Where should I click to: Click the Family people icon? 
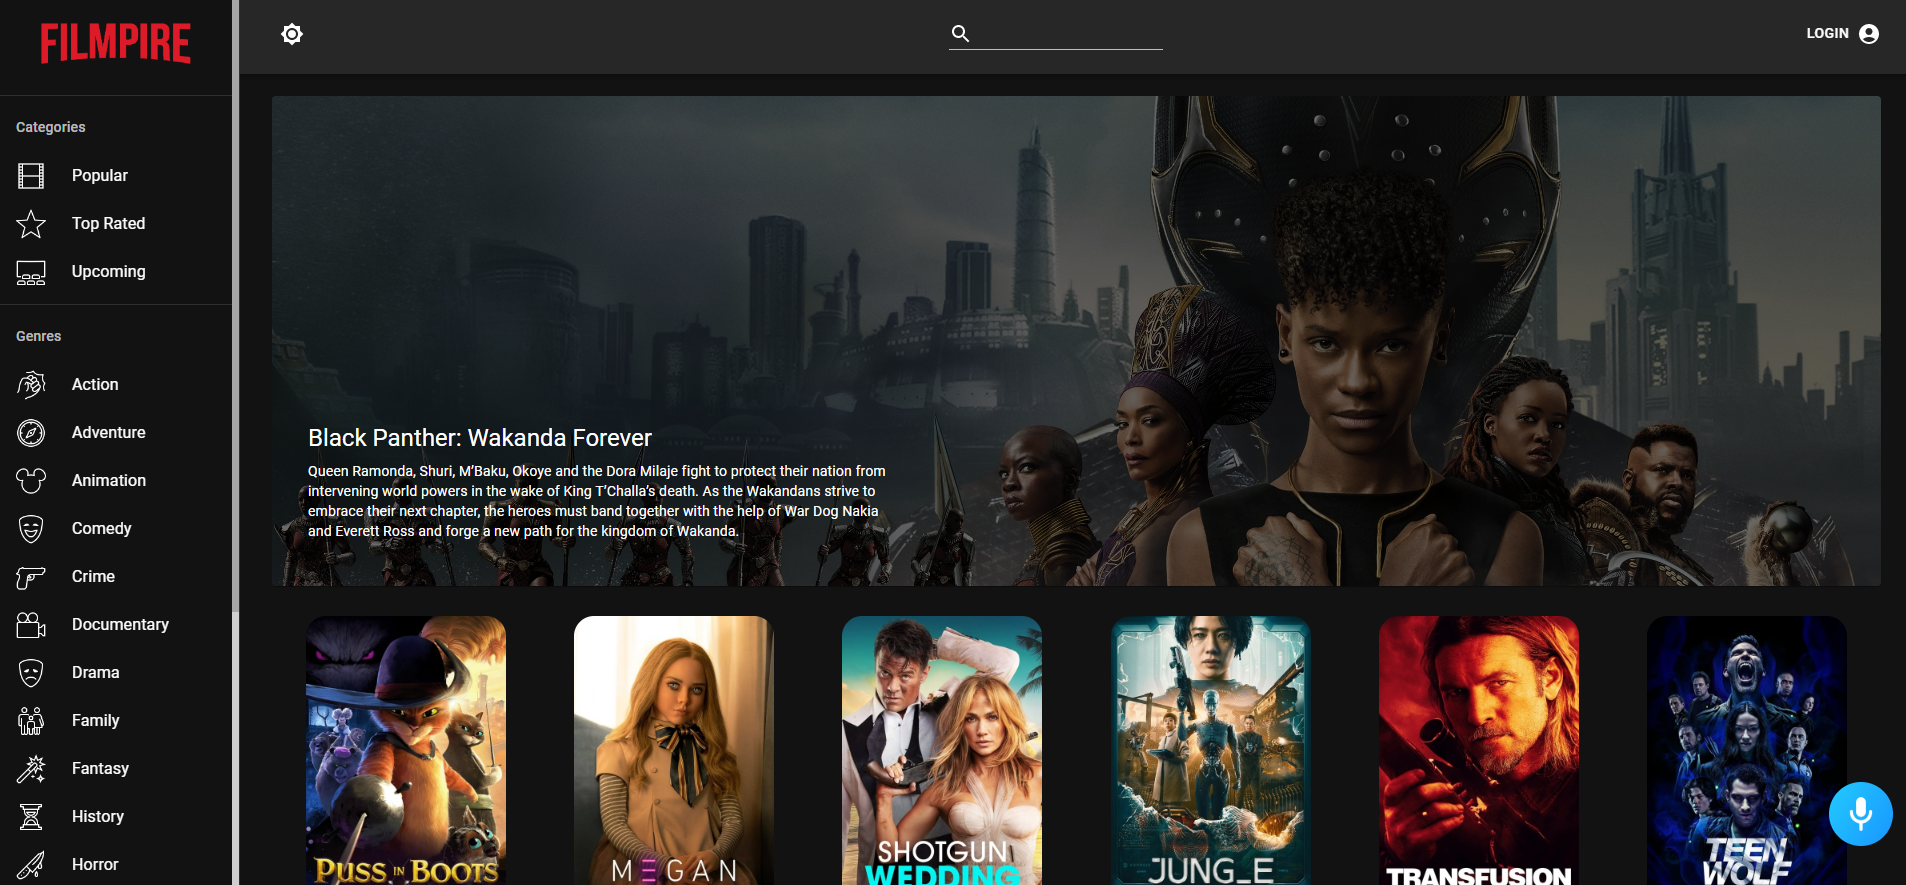[x=31, y=721]
